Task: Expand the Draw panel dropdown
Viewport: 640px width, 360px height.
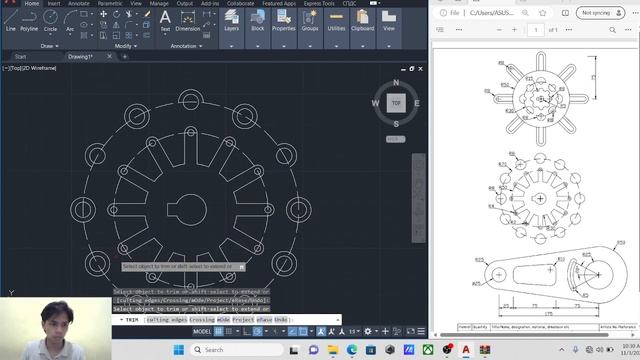Action: [x=49, y=46]
